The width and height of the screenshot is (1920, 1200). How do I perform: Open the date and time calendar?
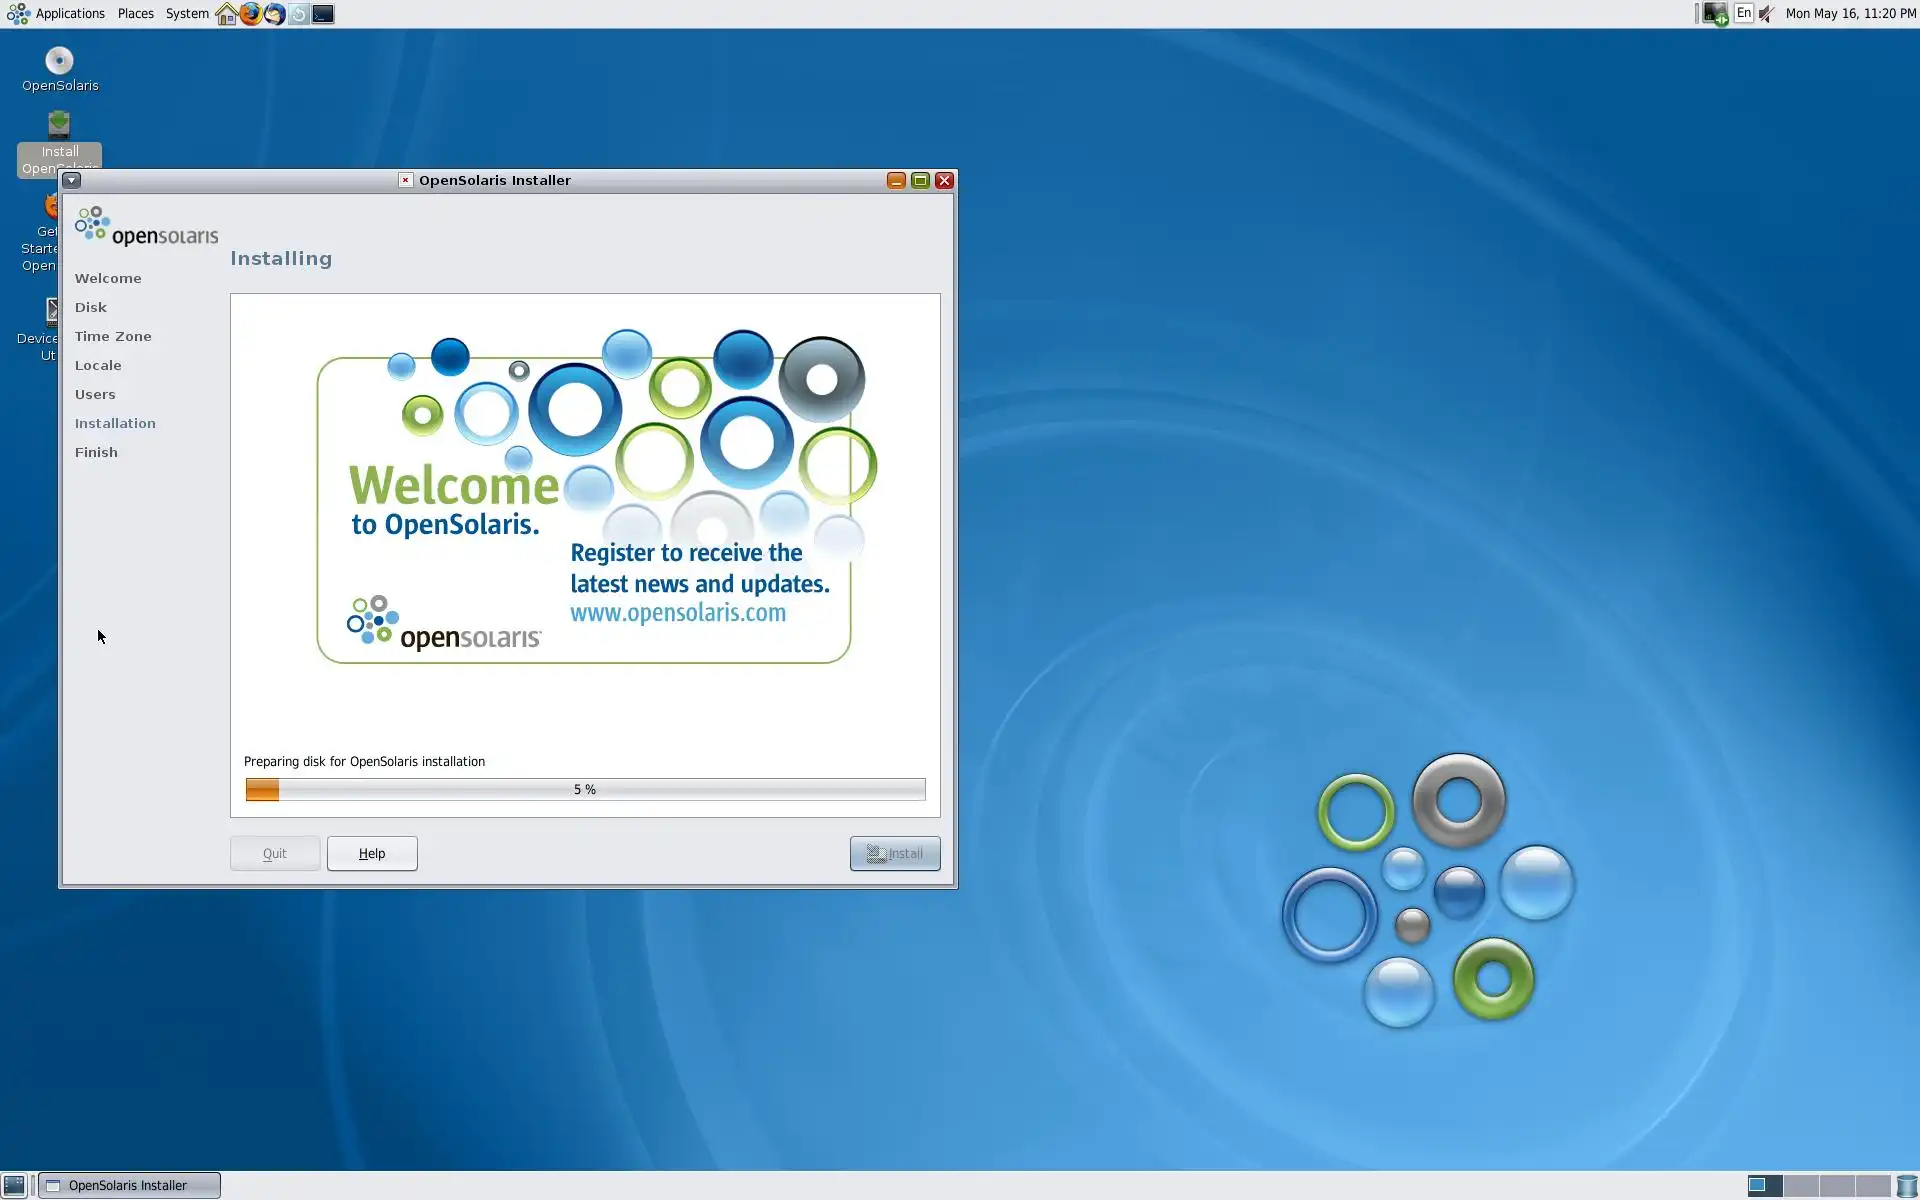coord(1850,14)
